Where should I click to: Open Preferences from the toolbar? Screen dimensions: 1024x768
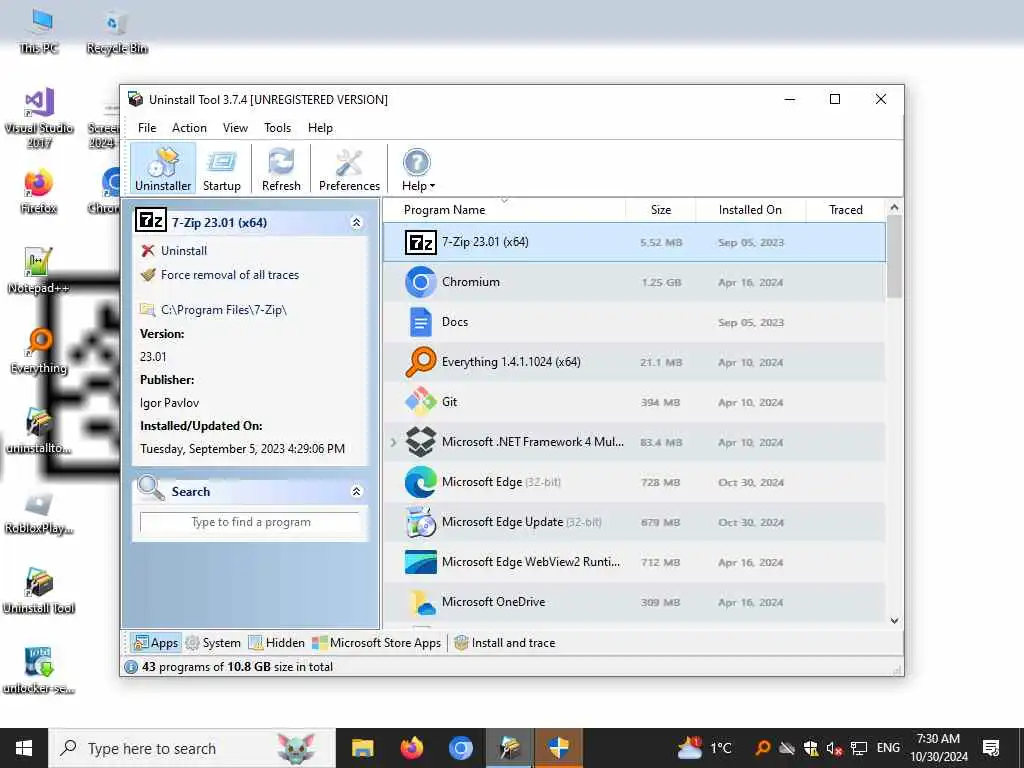(349, 169)
